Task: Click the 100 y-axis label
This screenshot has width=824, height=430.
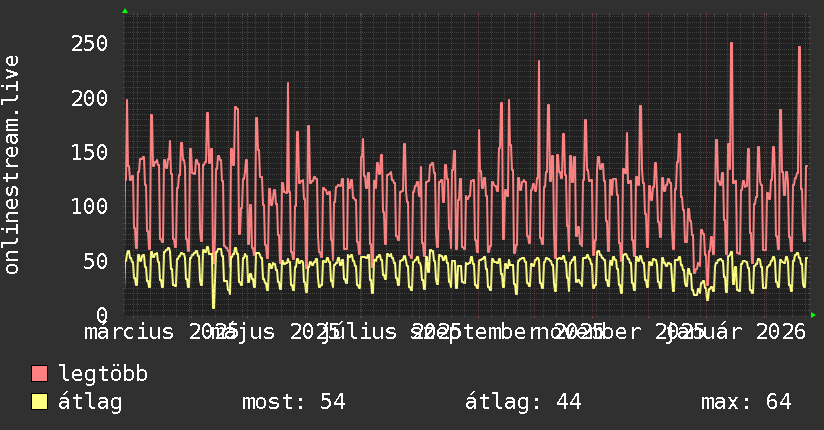Action: tap(89, 206)
